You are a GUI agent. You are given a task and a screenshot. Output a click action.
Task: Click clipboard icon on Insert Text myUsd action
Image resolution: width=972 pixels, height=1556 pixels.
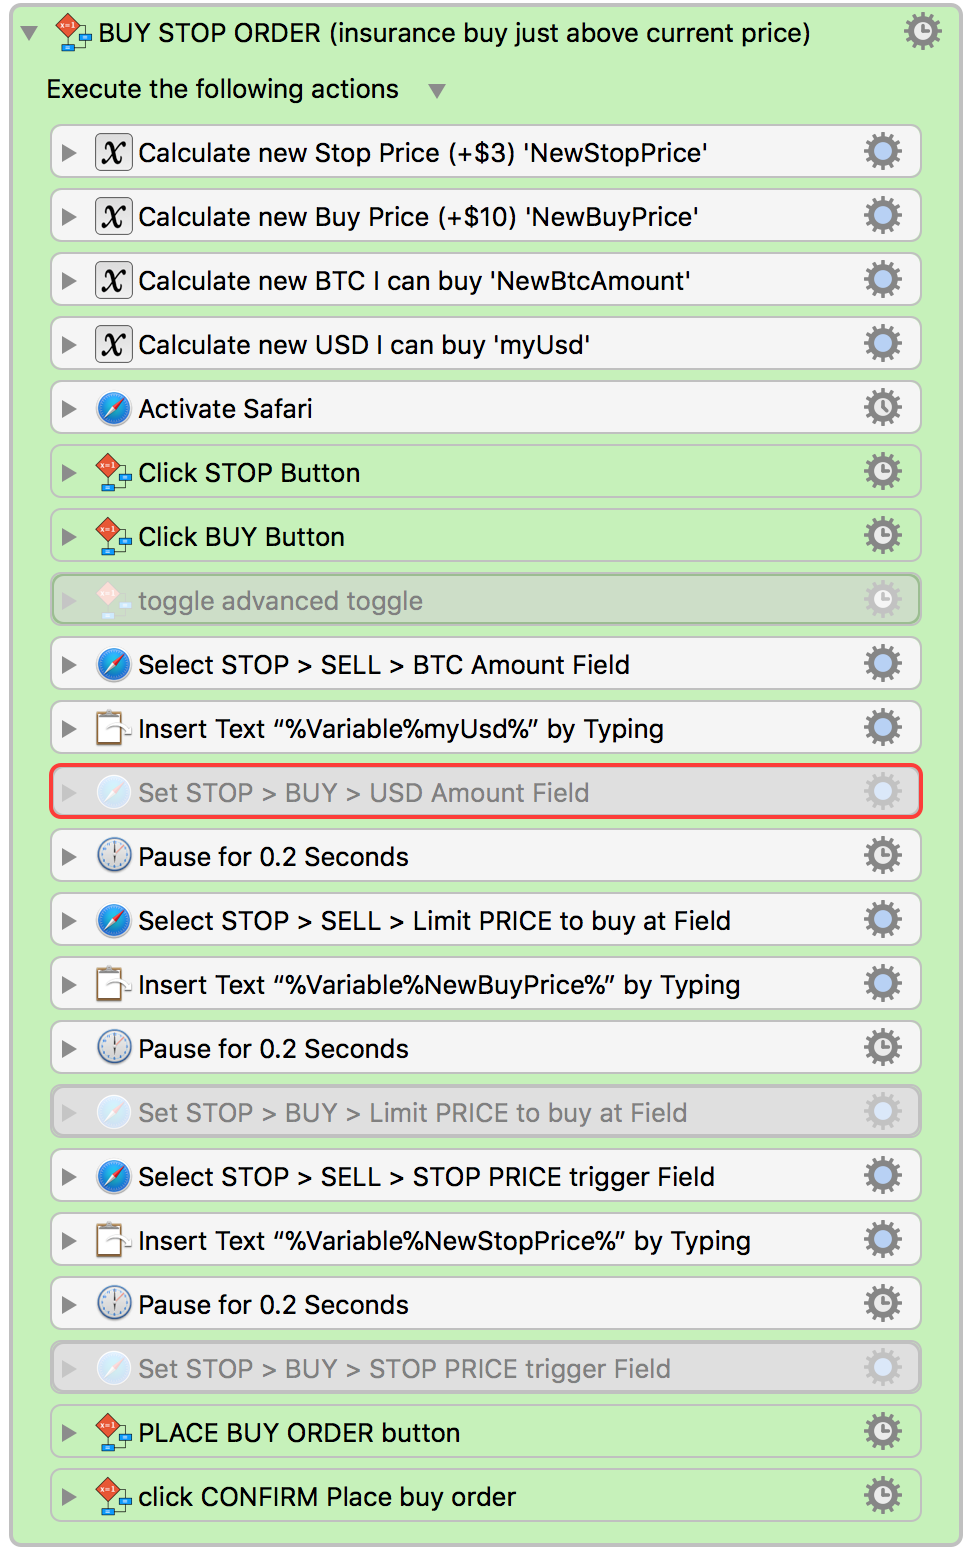click(113, 729)
